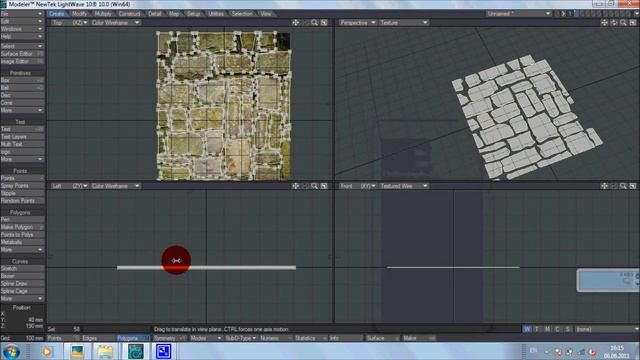Open the Edit dropdown menu

22,21
